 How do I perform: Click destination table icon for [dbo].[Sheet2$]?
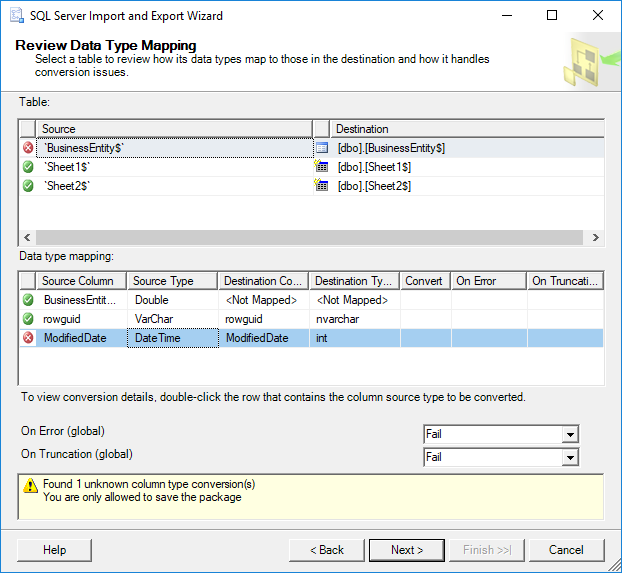(x=322, y=186)
